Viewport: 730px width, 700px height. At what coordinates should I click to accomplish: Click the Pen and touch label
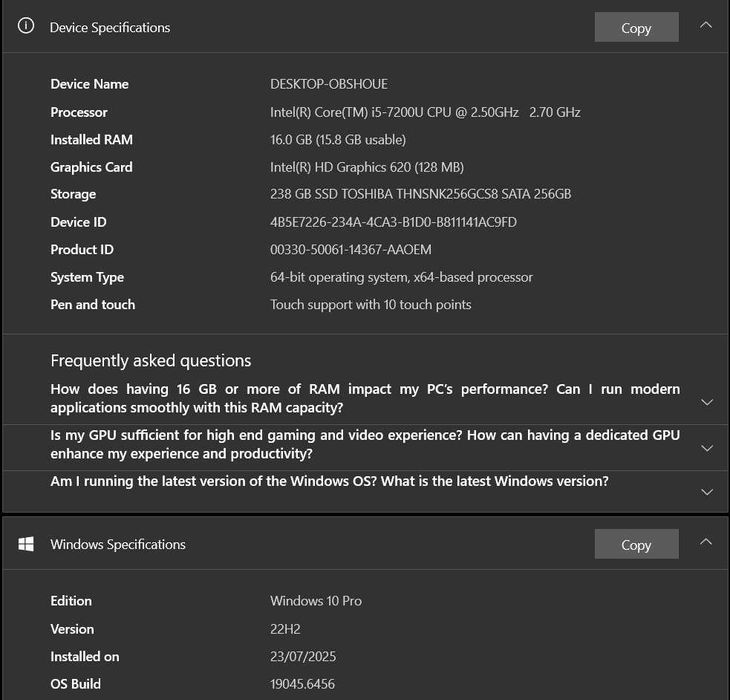pyautogui.click(x=93, y=304)
